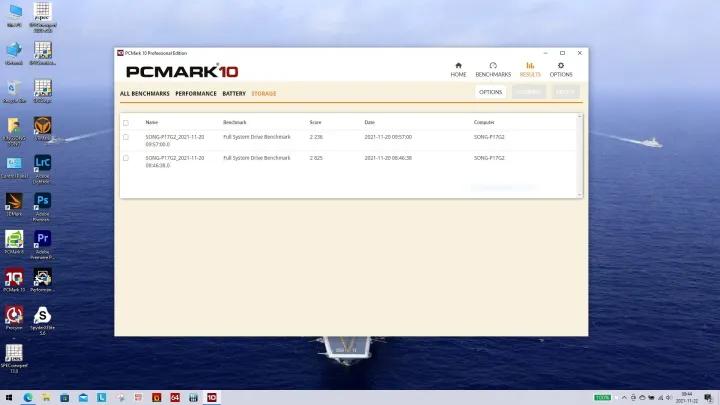Select the SPECviewperf 13.0 desktop shortcut
This screenshot has width=720, height=405.
click(x=14, y=359)
